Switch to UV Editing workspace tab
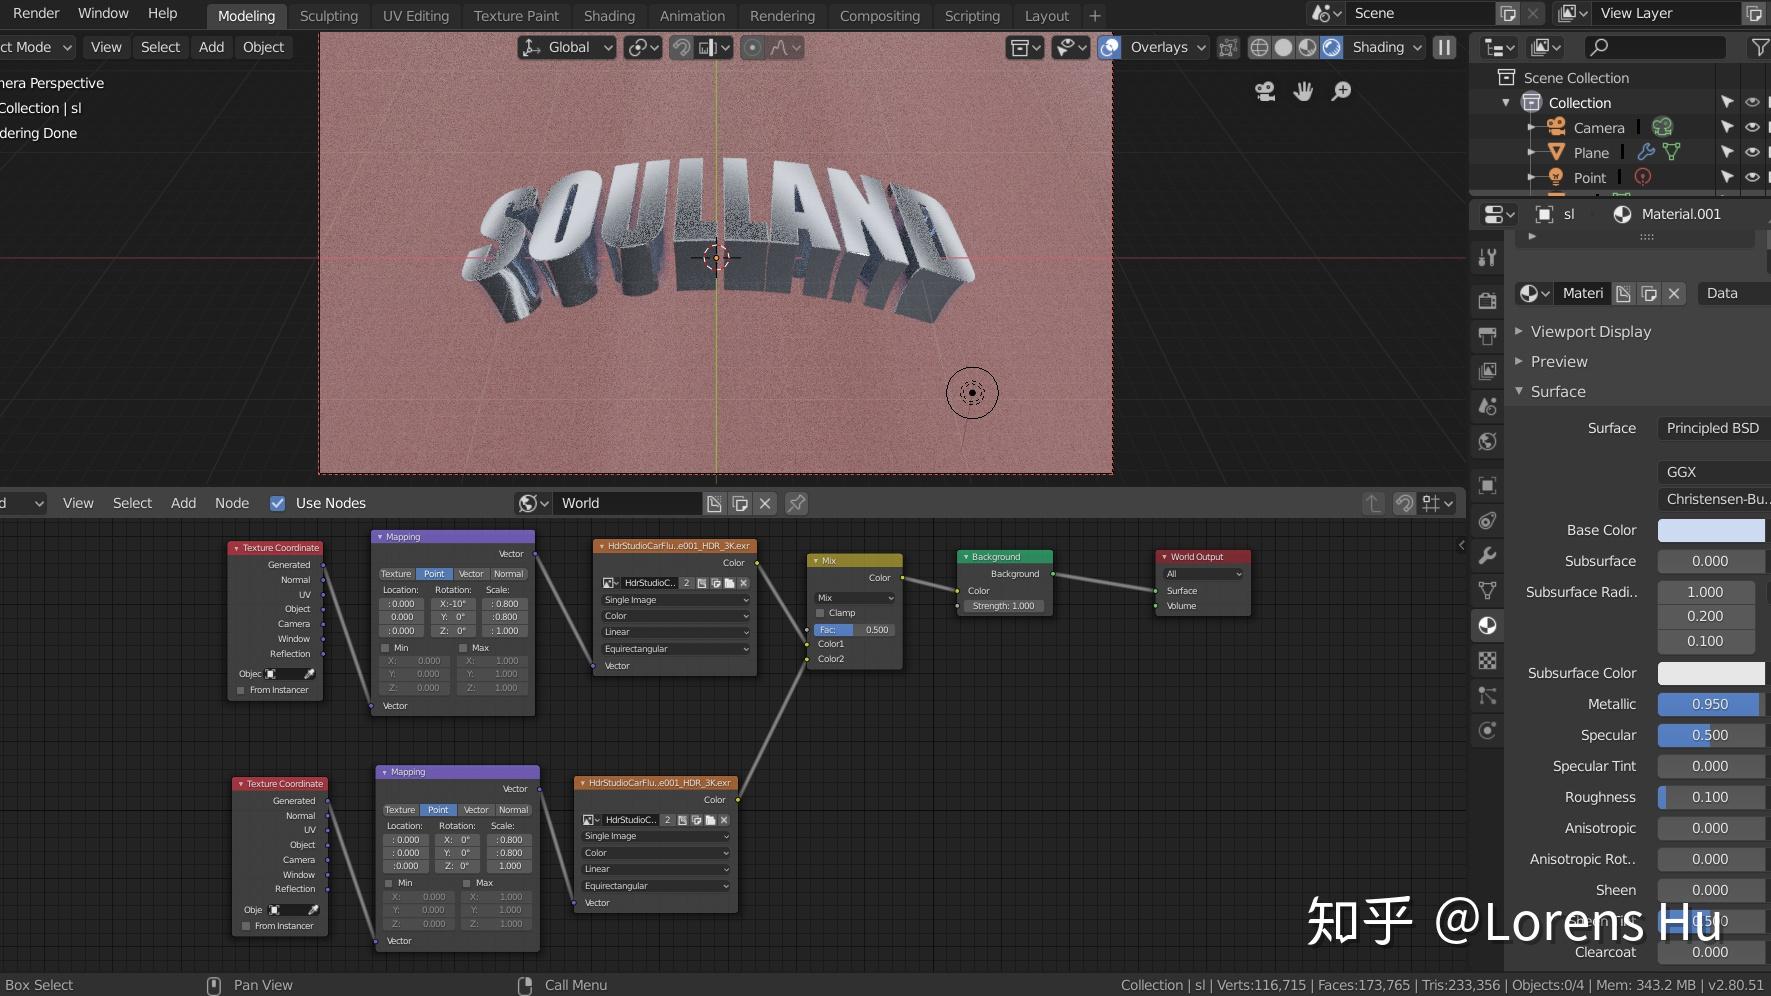1771x996 pixels. tap(415, 16)
